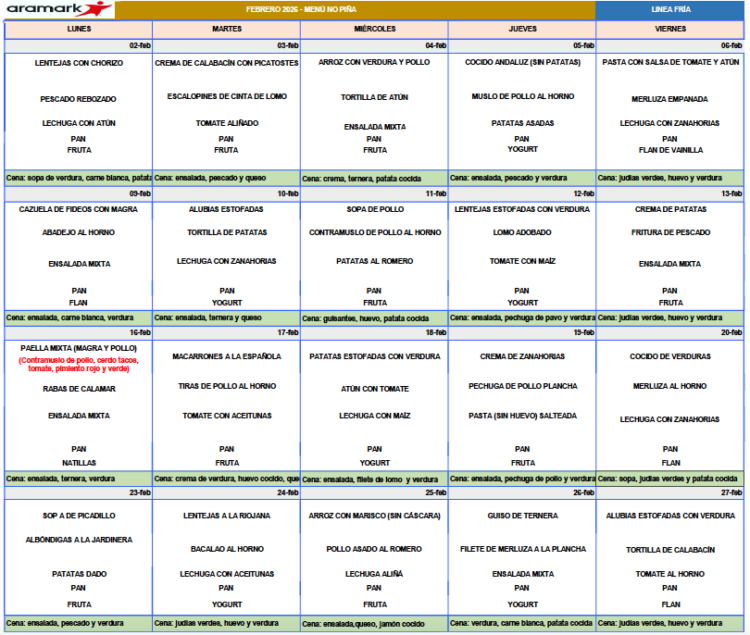Viewport: 750px width, 635px height.
Task: Click the Flan de Vainilla dessert
Action: pos(670,150)
